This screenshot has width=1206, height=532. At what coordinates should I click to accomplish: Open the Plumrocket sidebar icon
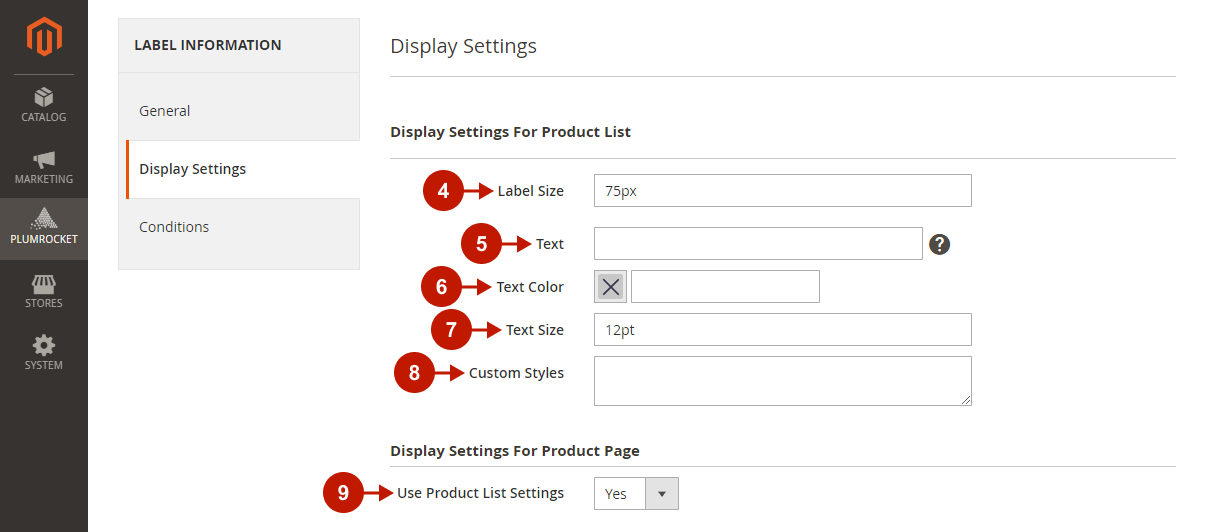click(44, 219)
